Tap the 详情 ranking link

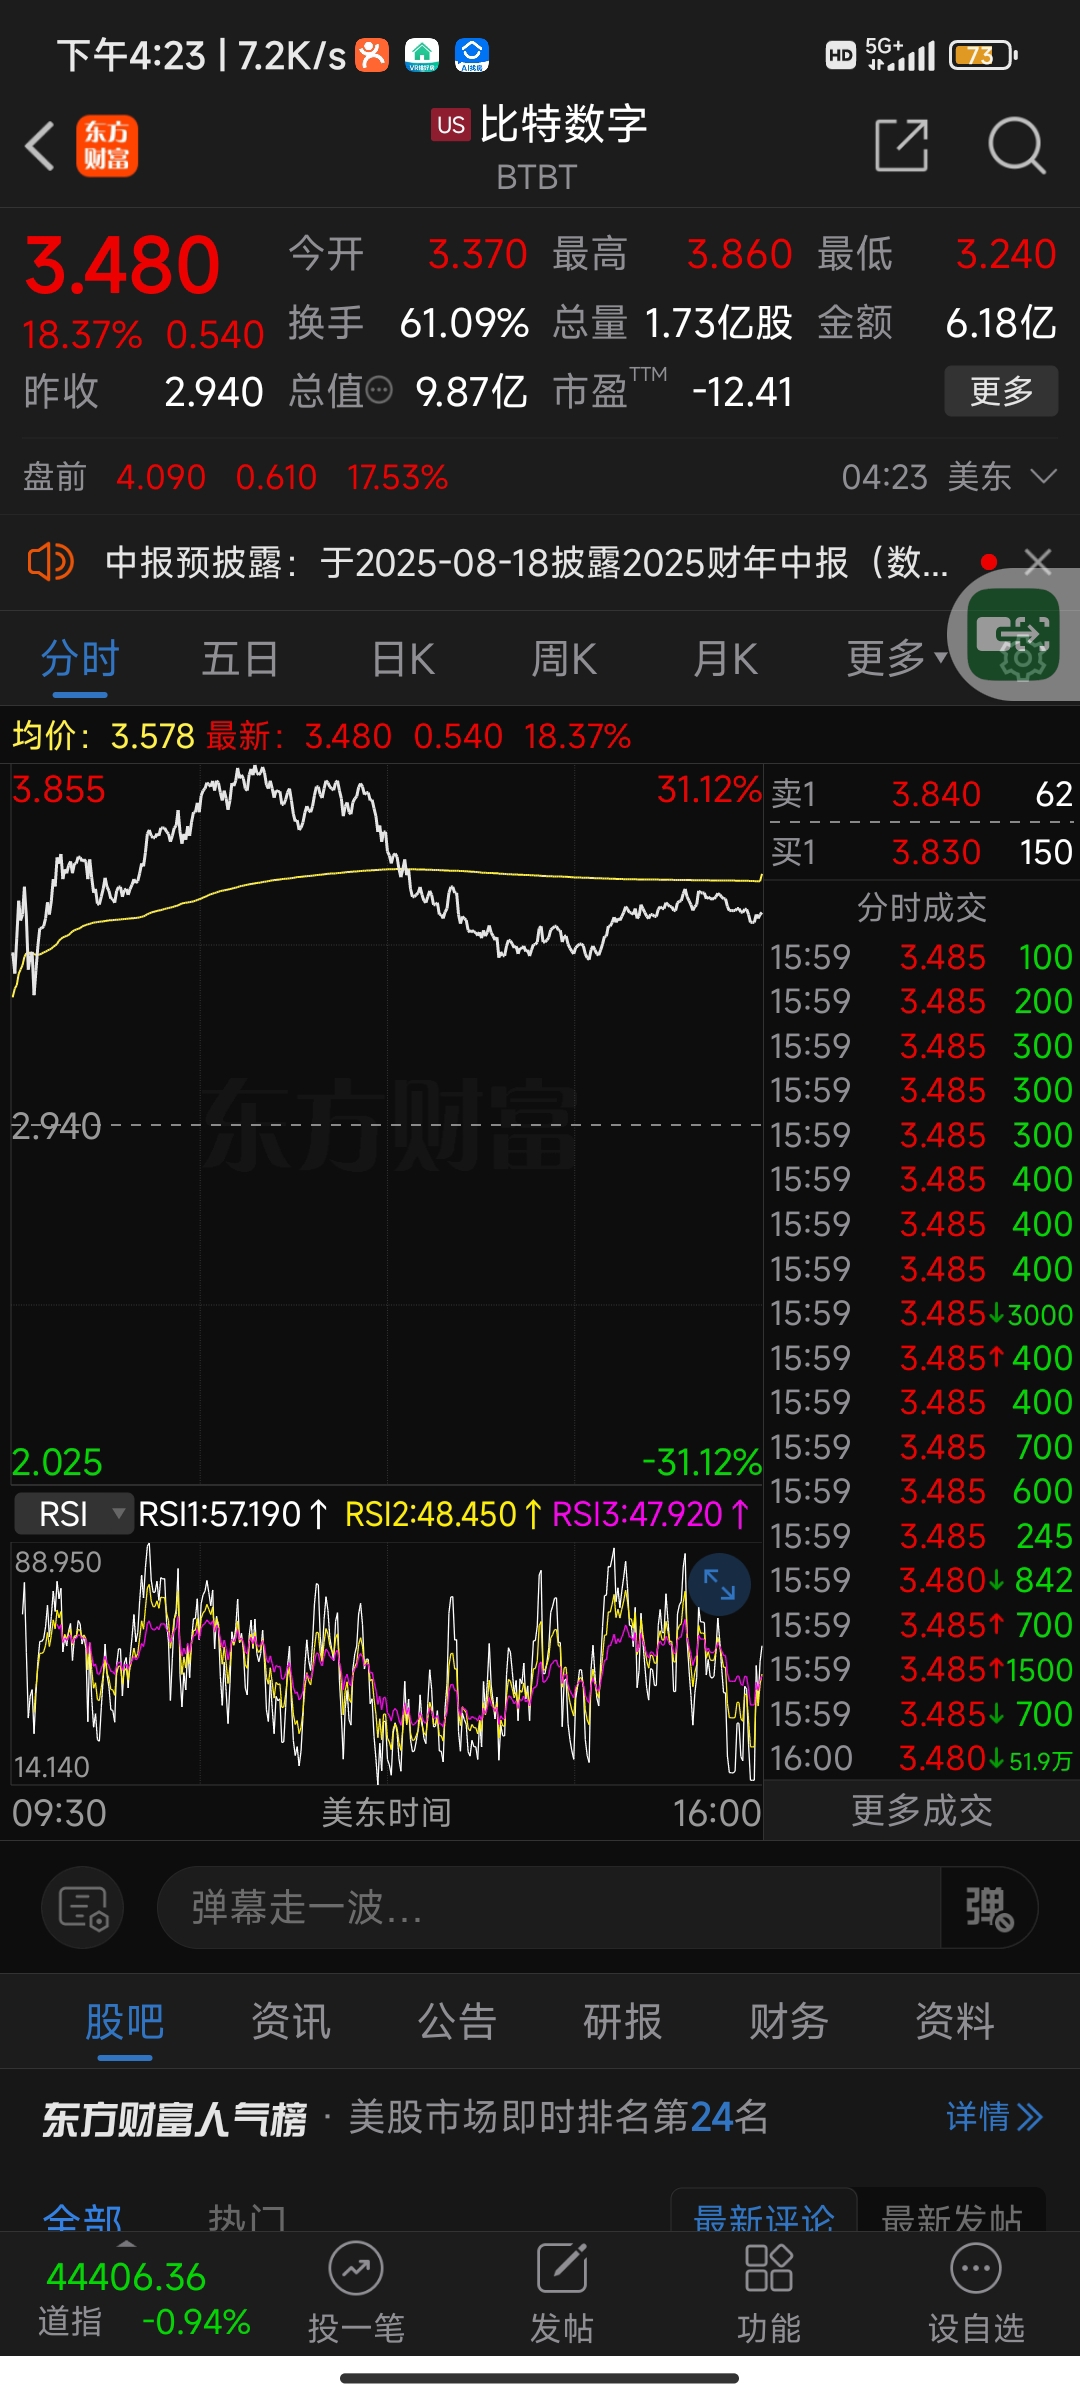(x=995, y=2116)
